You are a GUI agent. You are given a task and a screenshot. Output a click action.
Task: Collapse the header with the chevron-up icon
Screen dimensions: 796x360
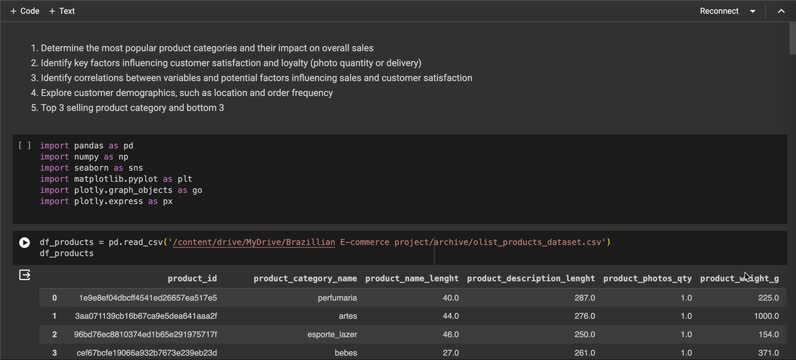[781, 11]
